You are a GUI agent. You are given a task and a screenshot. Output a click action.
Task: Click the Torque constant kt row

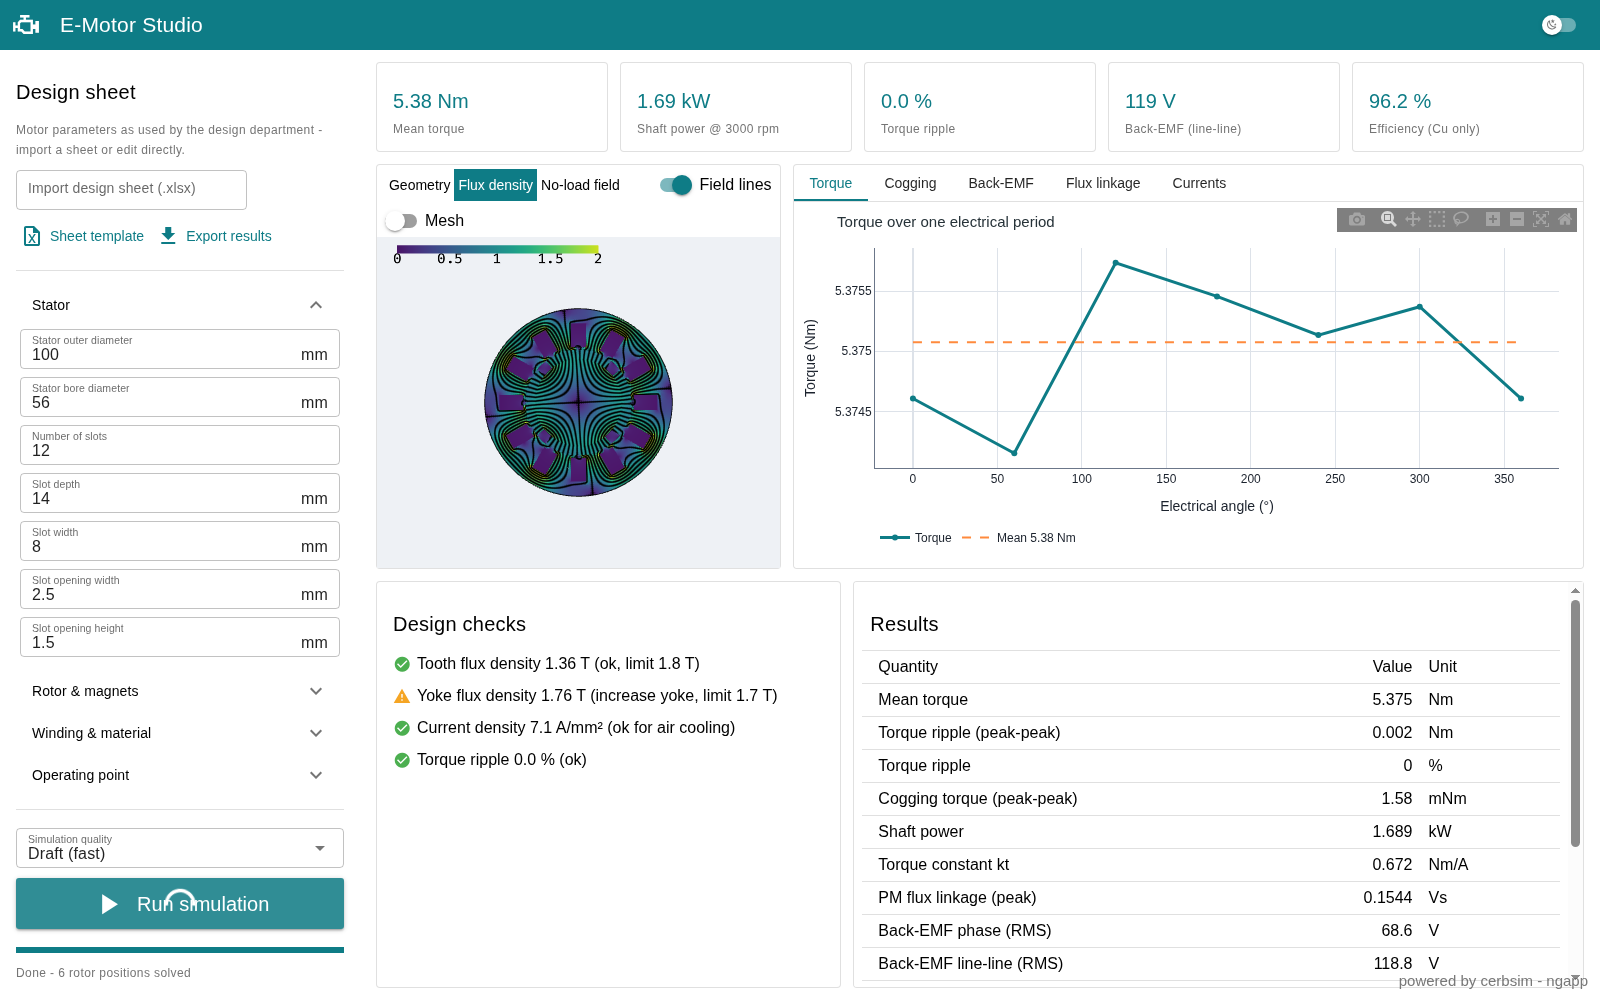(x=1211, y=865)
